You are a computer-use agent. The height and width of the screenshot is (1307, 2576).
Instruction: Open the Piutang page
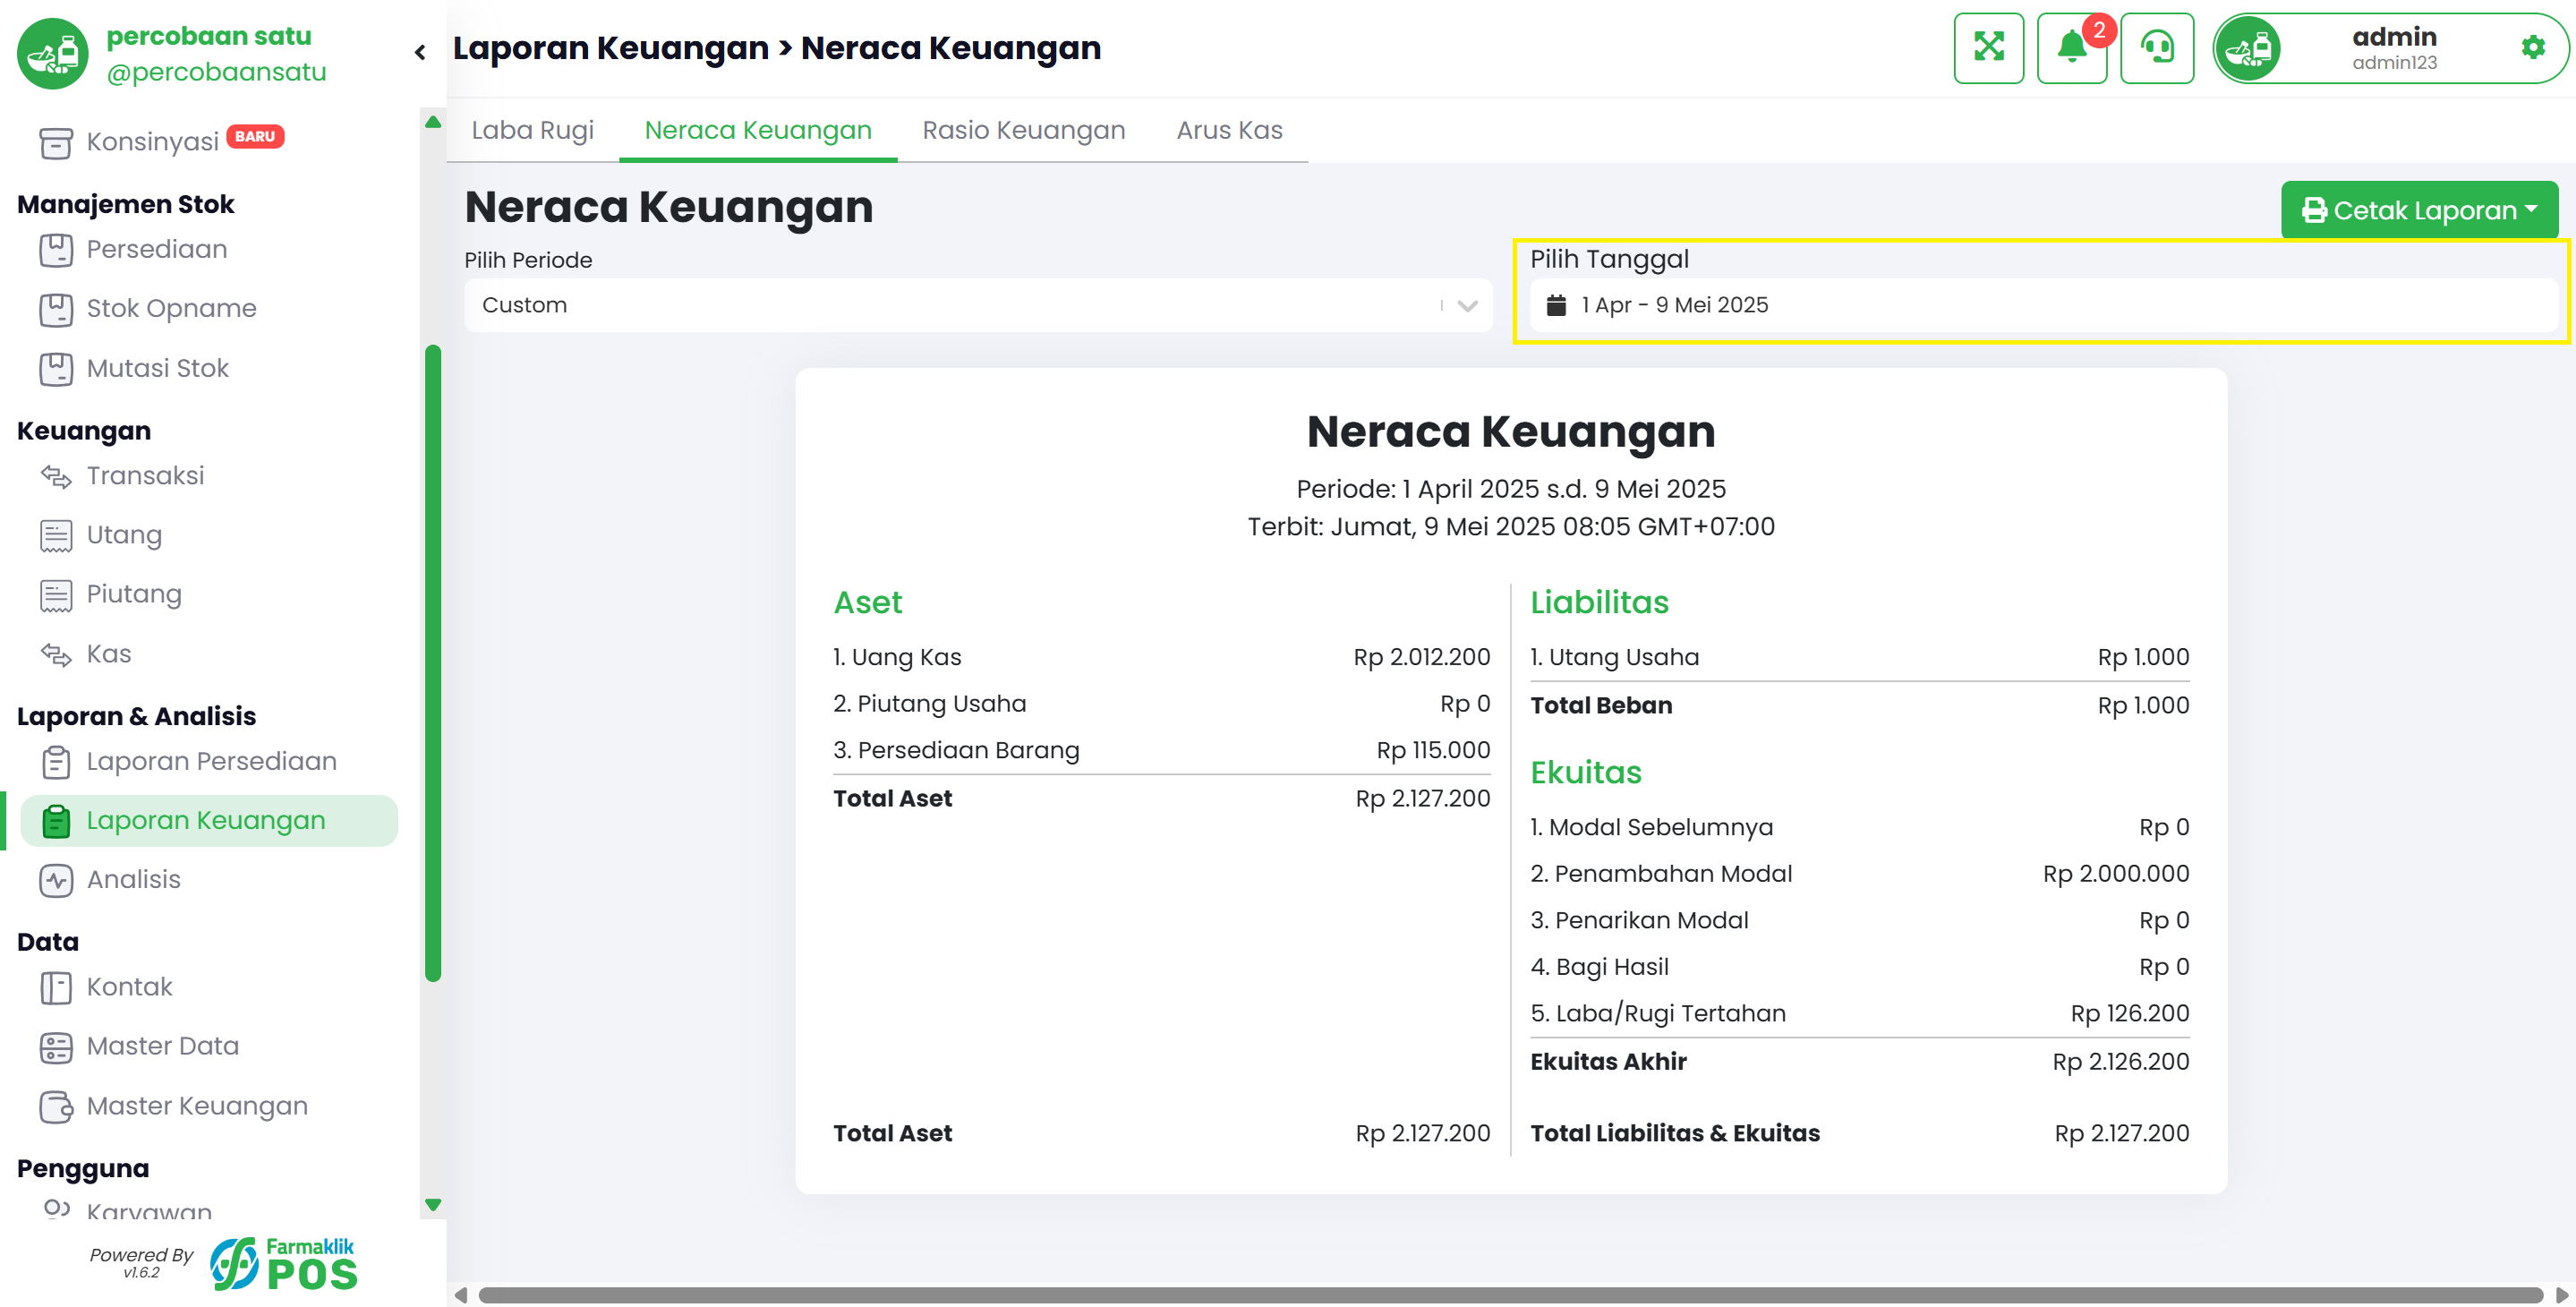click(x=134, y=595)
